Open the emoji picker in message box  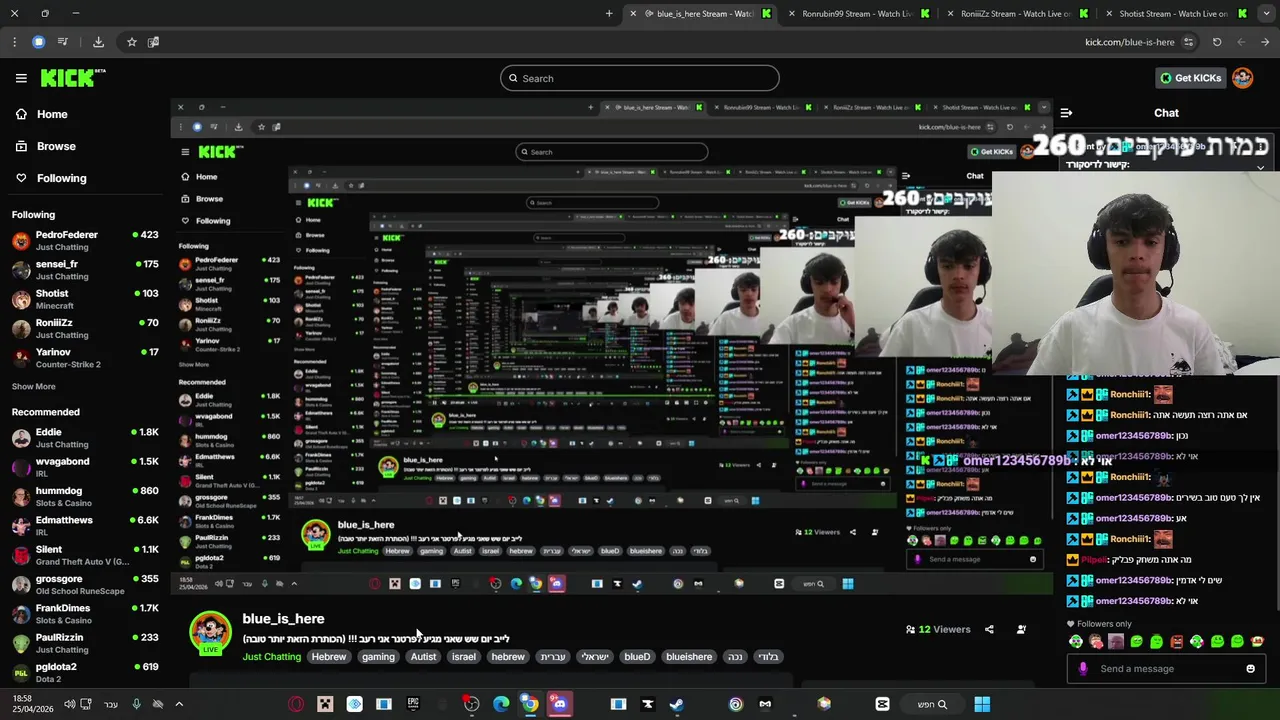click(1250, 669)
